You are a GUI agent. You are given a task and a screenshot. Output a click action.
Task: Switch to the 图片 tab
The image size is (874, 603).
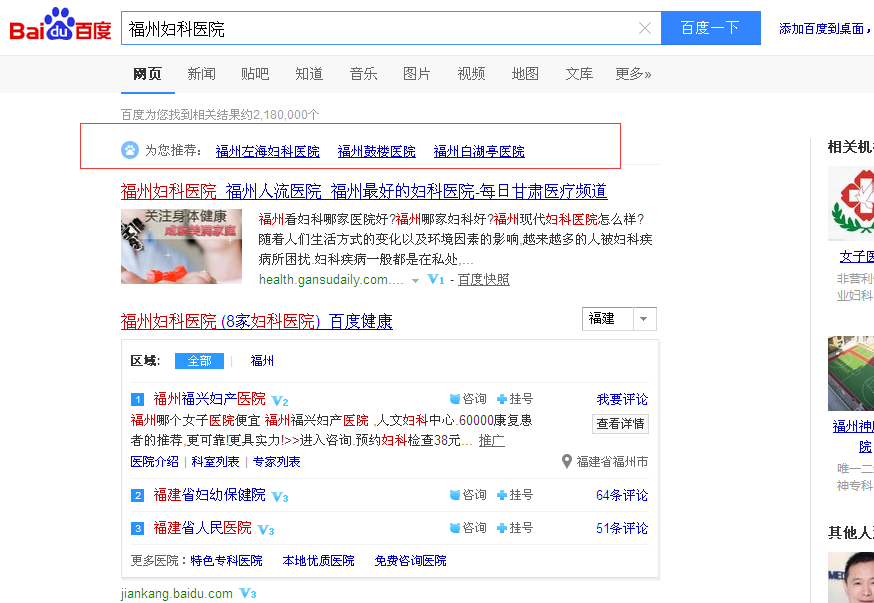click(x=417, y=74)
